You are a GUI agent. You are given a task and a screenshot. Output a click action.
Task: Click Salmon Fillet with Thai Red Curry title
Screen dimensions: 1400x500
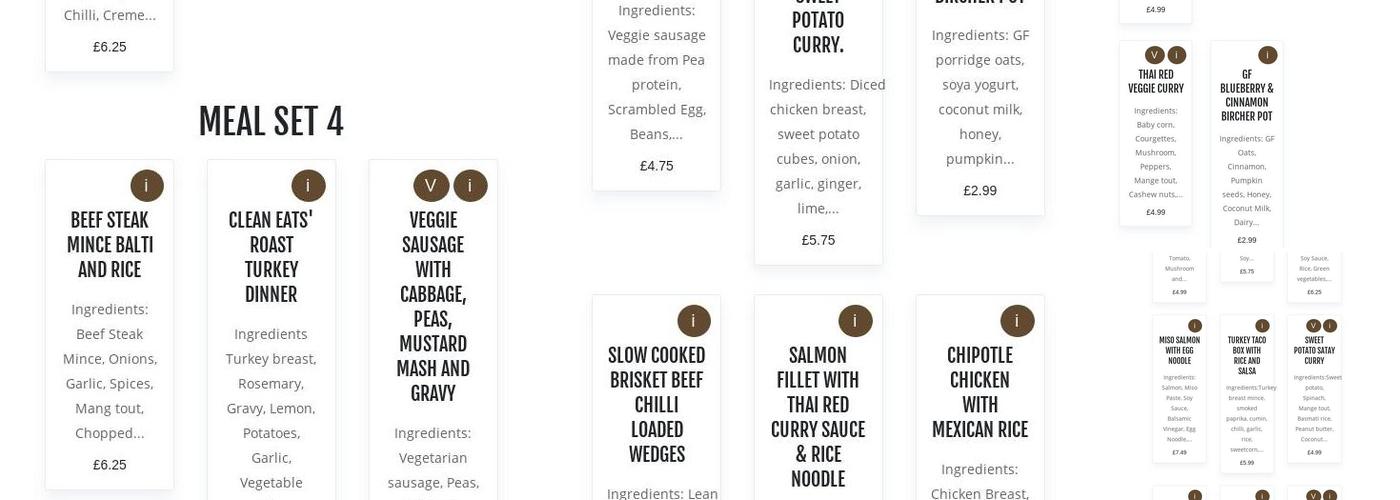pyautogui.click(x=818, y=417)
